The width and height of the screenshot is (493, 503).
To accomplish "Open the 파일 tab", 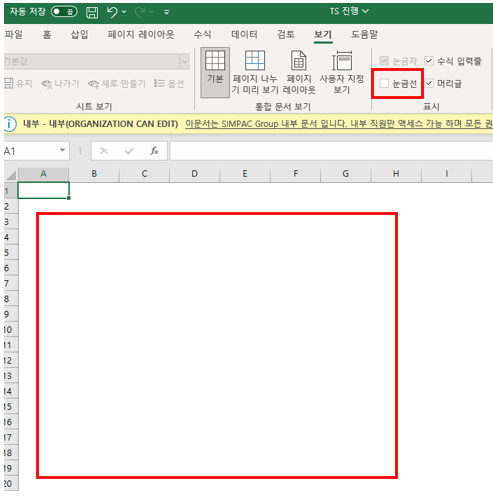I will [14, 34].
